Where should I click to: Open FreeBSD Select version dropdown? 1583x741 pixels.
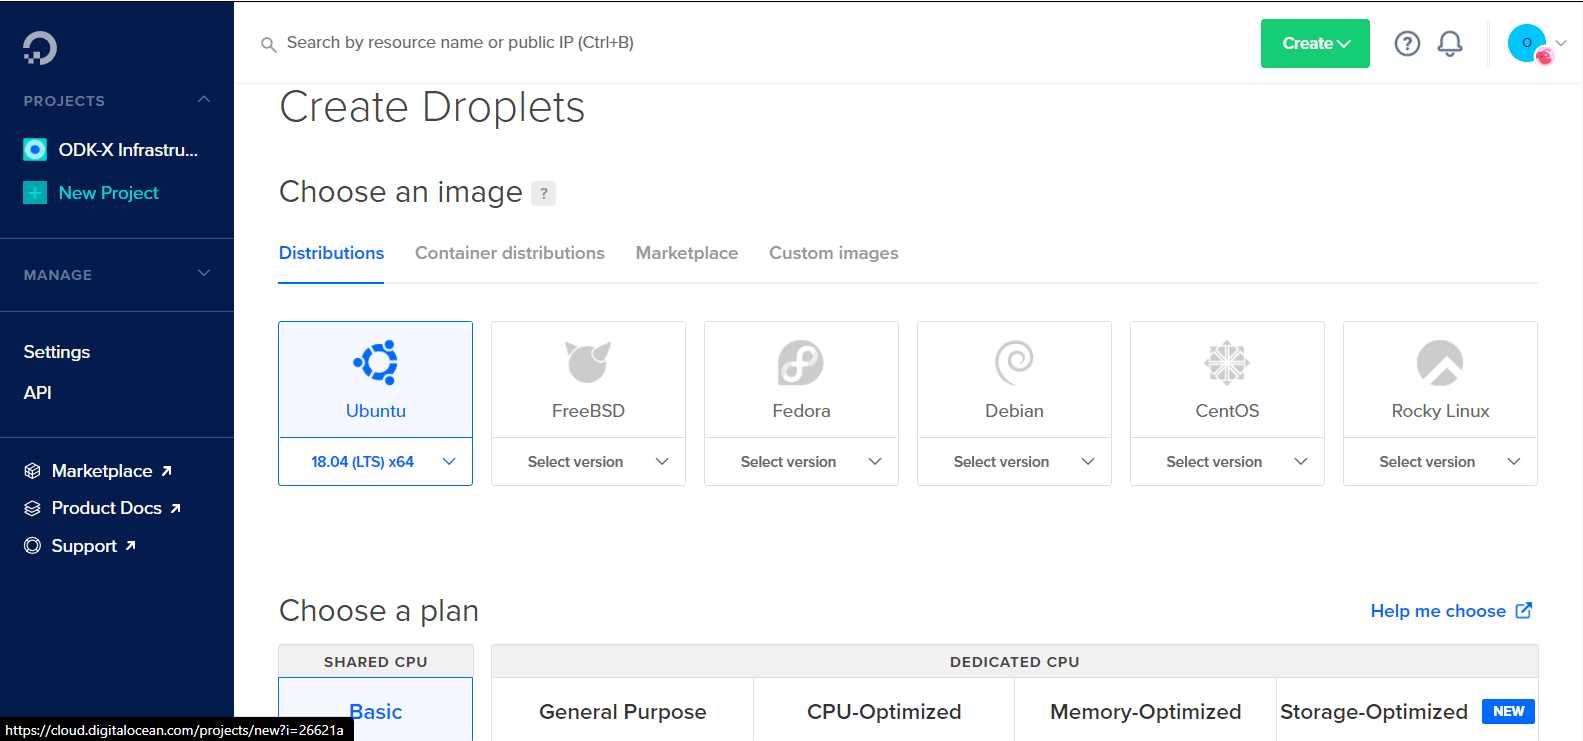(x=588, y=462)
